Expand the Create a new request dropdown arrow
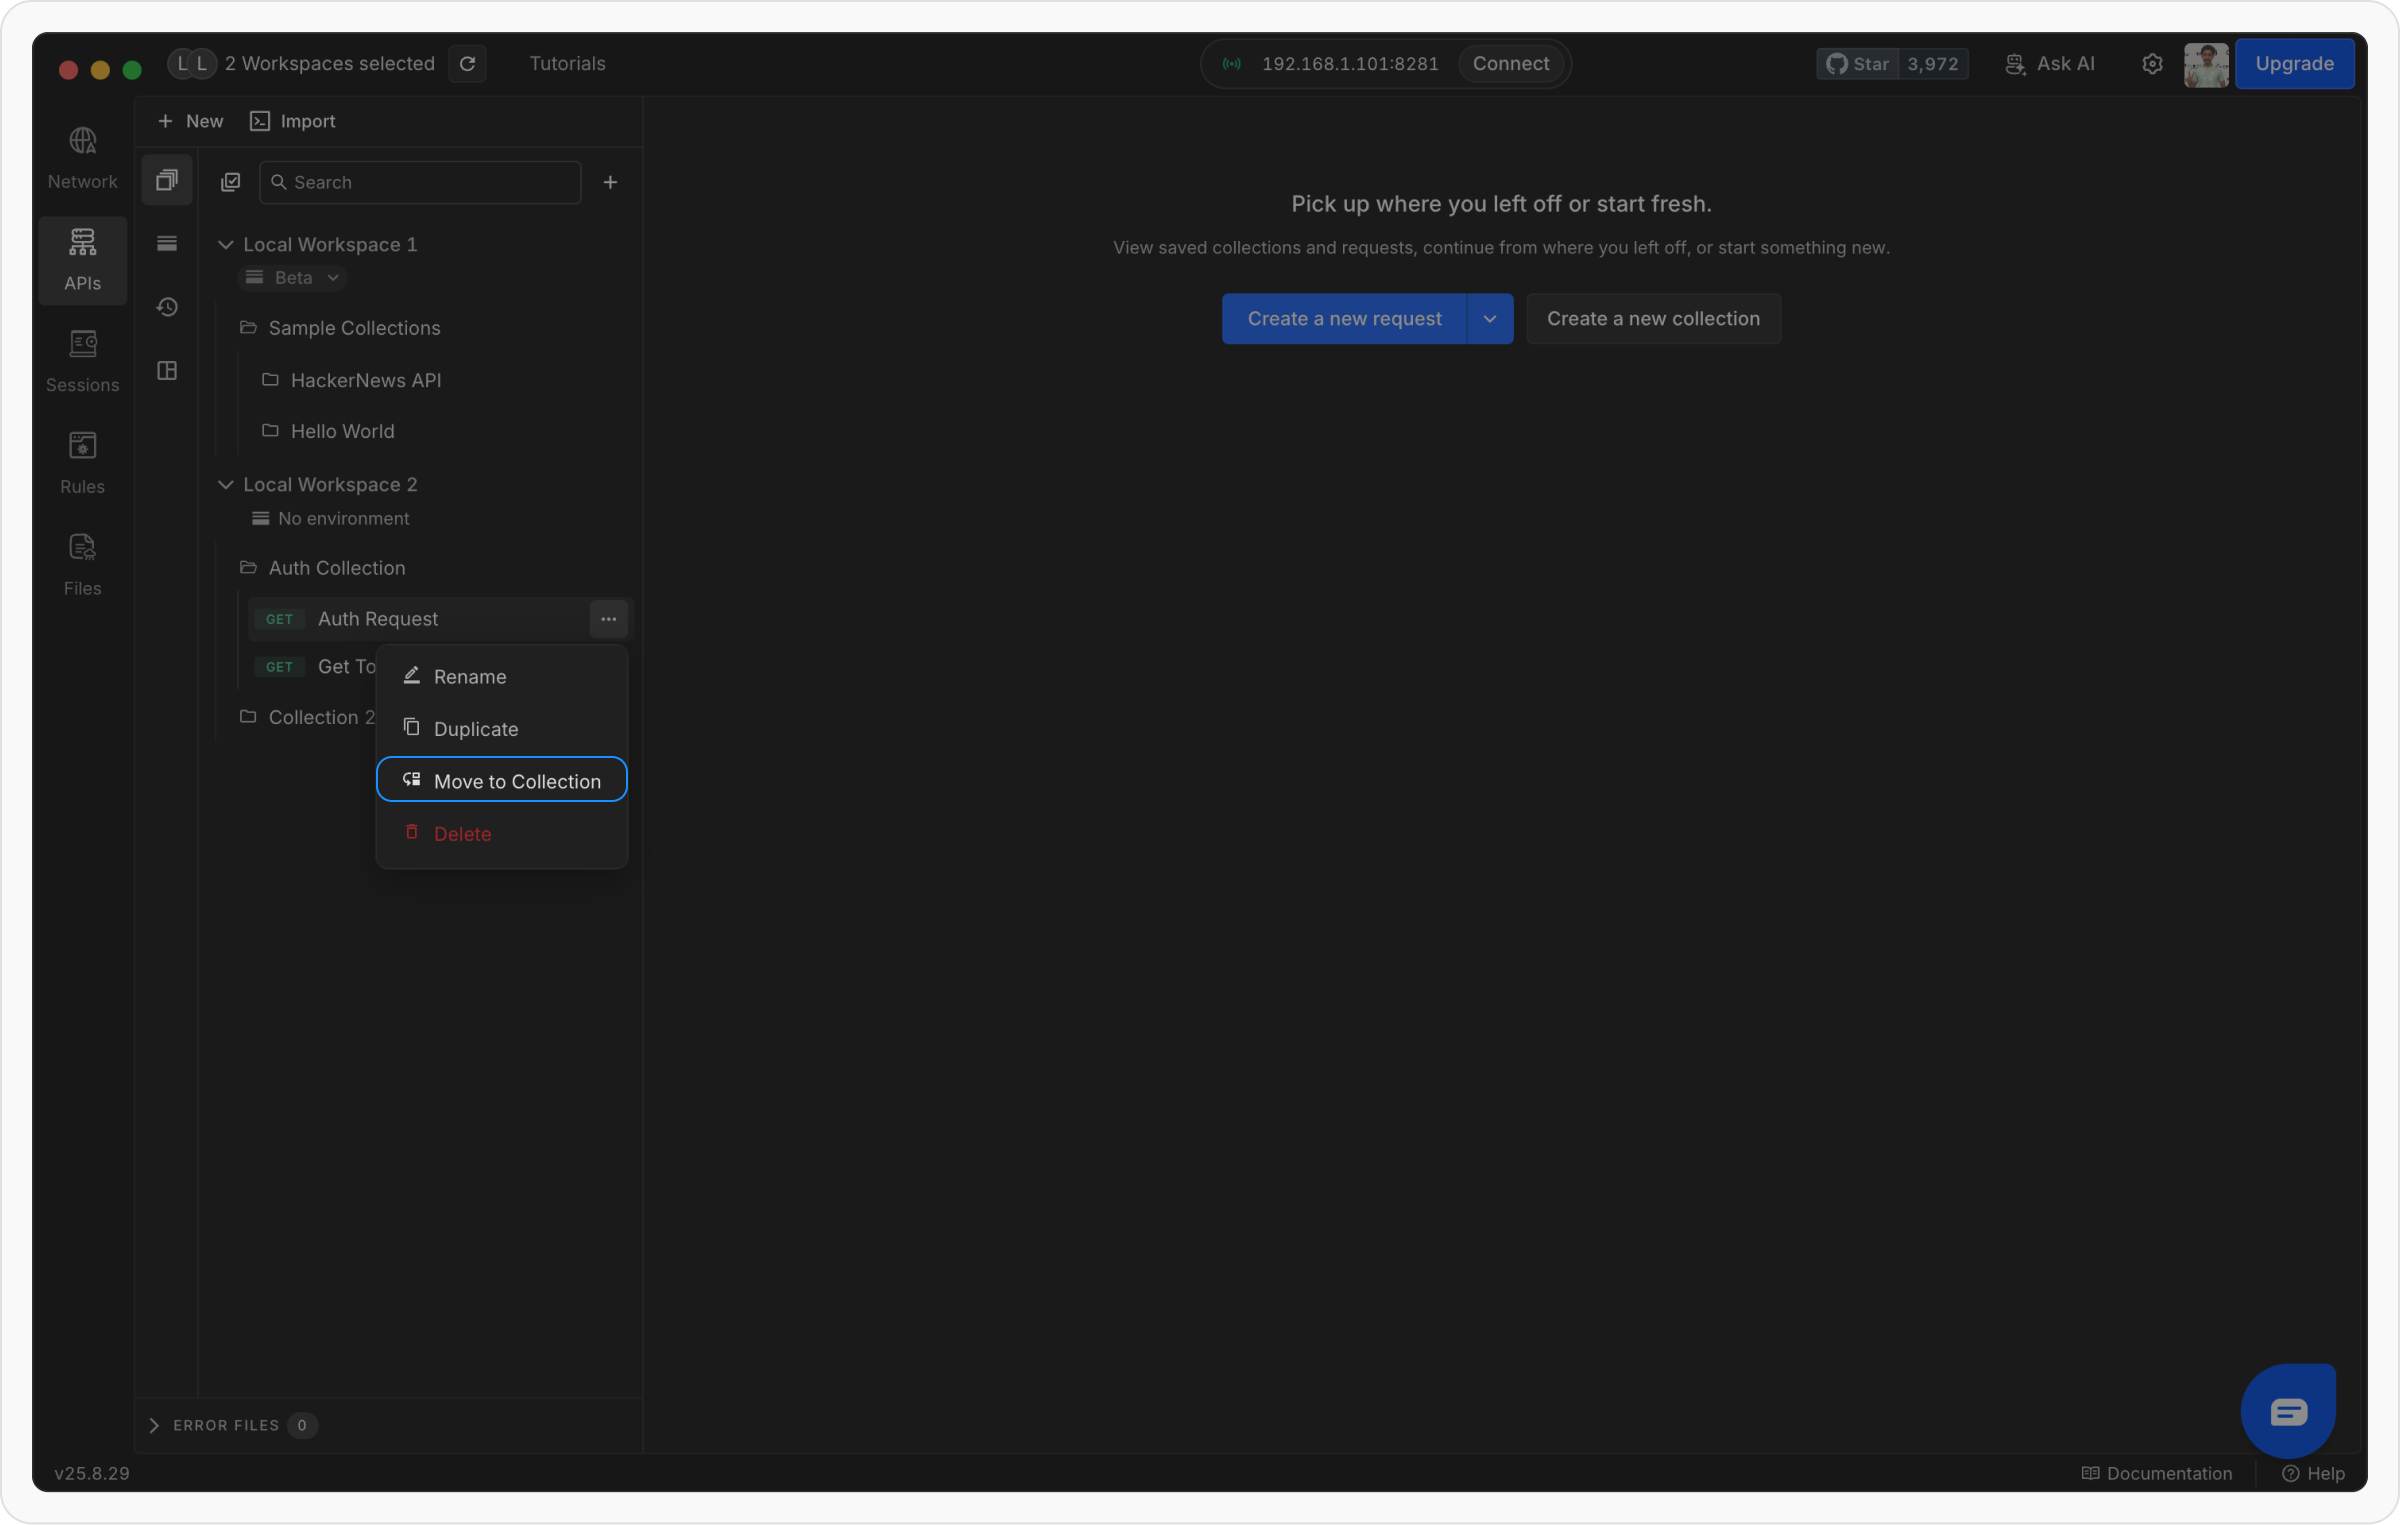Screen dimensions: 2400x1525 pos(1489,319)
